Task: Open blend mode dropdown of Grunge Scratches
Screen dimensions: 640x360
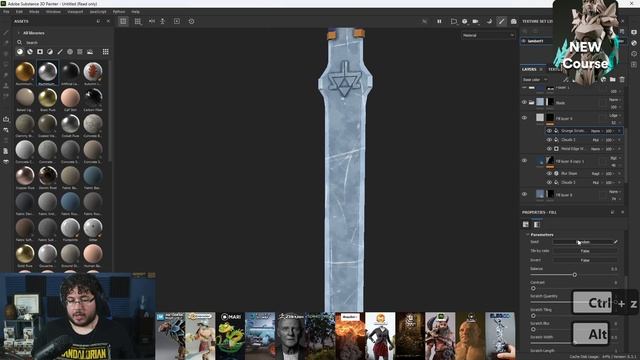Action: (x=596, y=131)
